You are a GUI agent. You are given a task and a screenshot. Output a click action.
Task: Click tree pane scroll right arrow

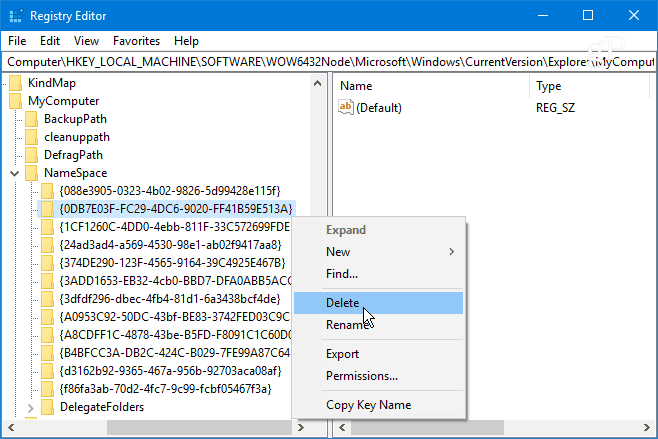tap(300, 428)
